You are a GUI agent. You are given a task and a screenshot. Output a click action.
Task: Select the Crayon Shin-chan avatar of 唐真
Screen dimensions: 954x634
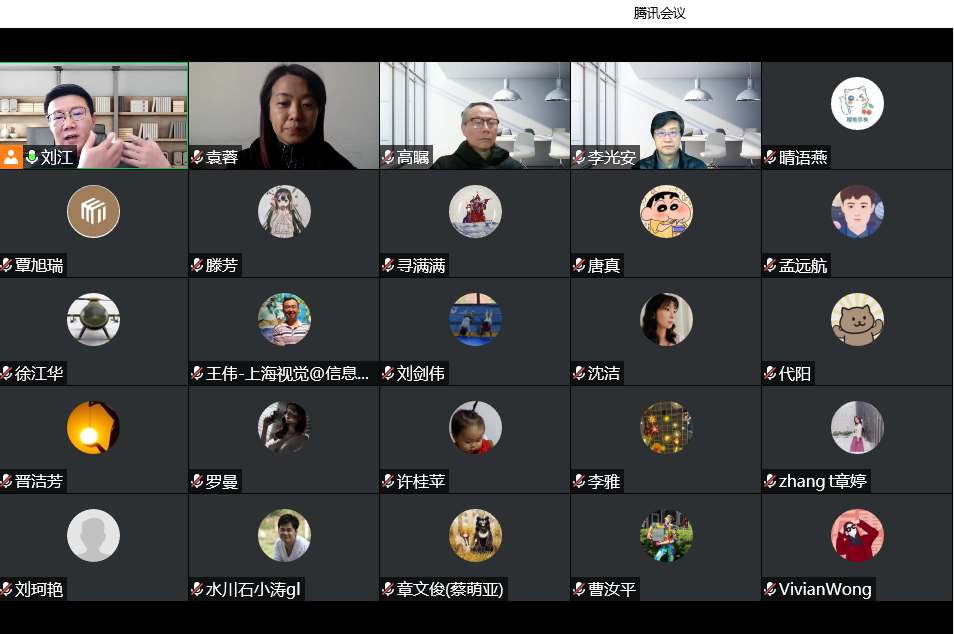pyautogui.click(x=666, y=211)
